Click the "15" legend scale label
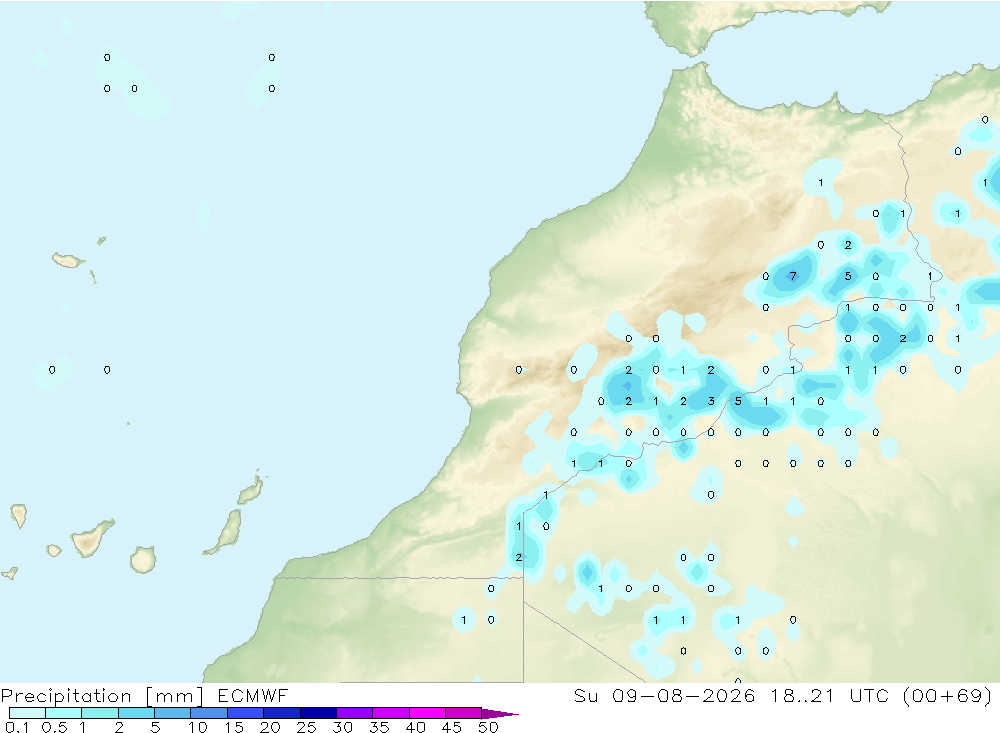This screenshot has width=1000, height=733. 233,727
